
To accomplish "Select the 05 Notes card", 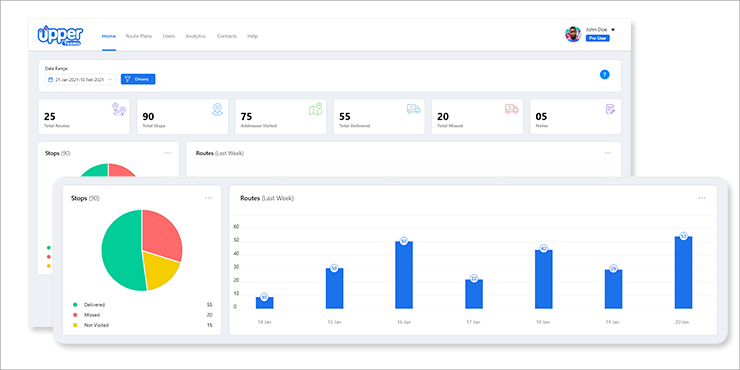I will pyautogui.click(x=576, y=117).
